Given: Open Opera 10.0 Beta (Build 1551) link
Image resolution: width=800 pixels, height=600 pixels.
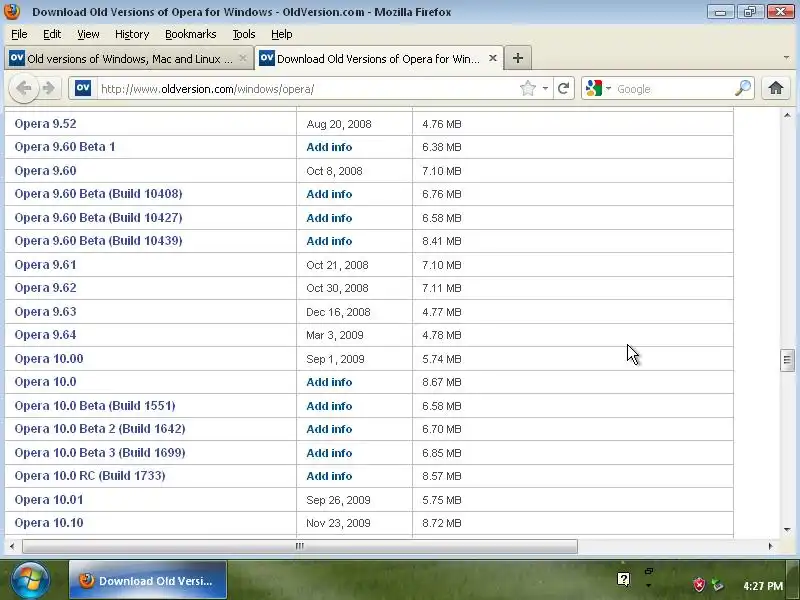Looking at the screenshot, I should click(x=95, y=406).
